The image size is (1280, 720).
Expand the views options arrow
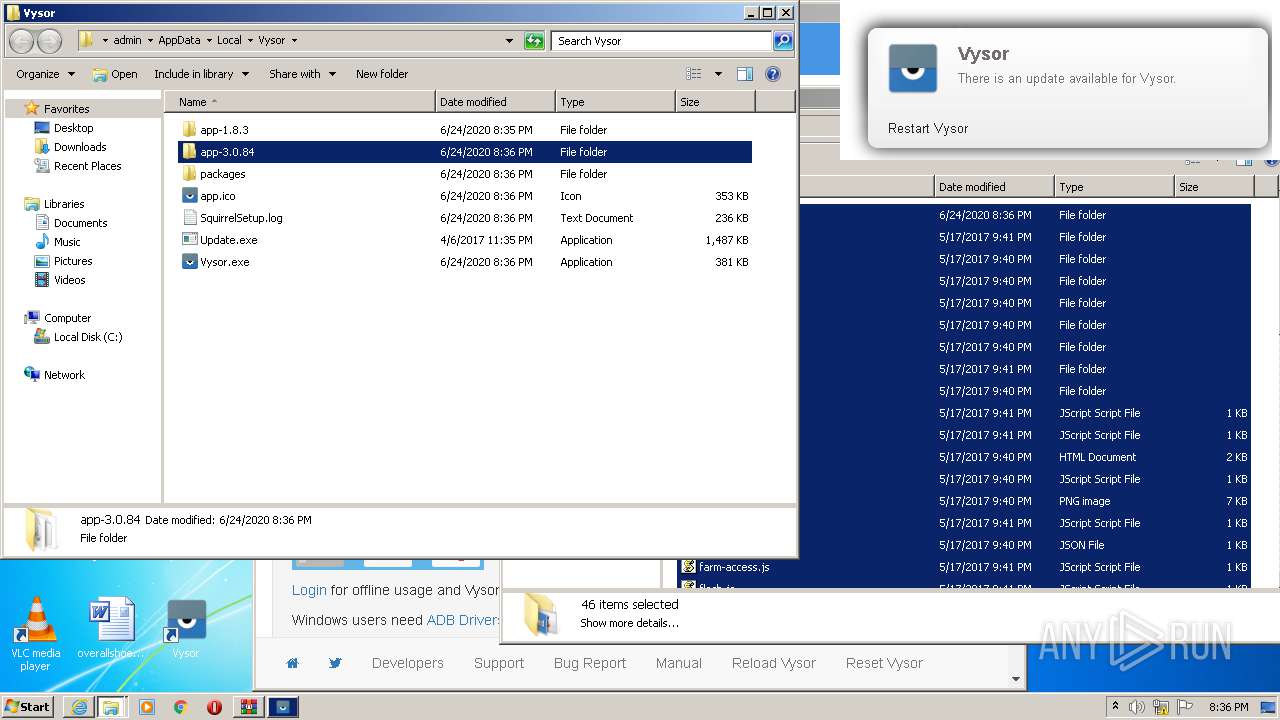[718, 74]
